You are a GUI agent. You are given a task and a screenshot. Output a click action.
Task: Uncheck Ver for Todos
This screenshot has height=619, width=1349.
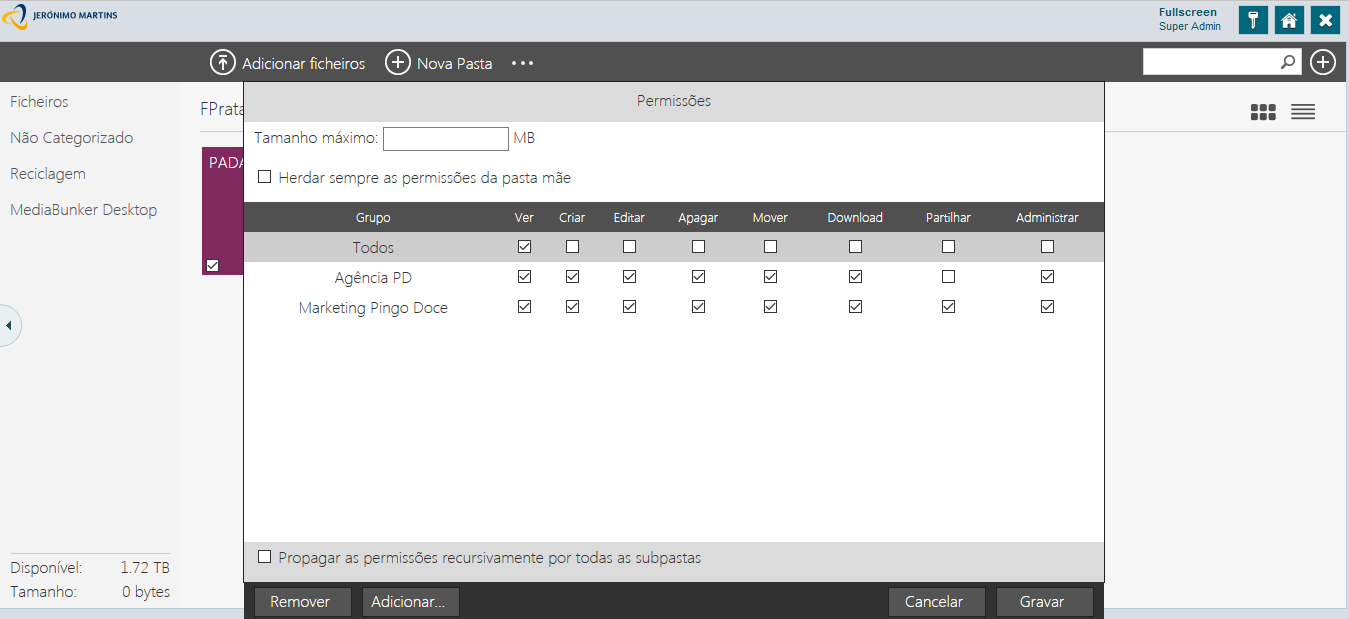pyautogui.click(x=524, y=246)
